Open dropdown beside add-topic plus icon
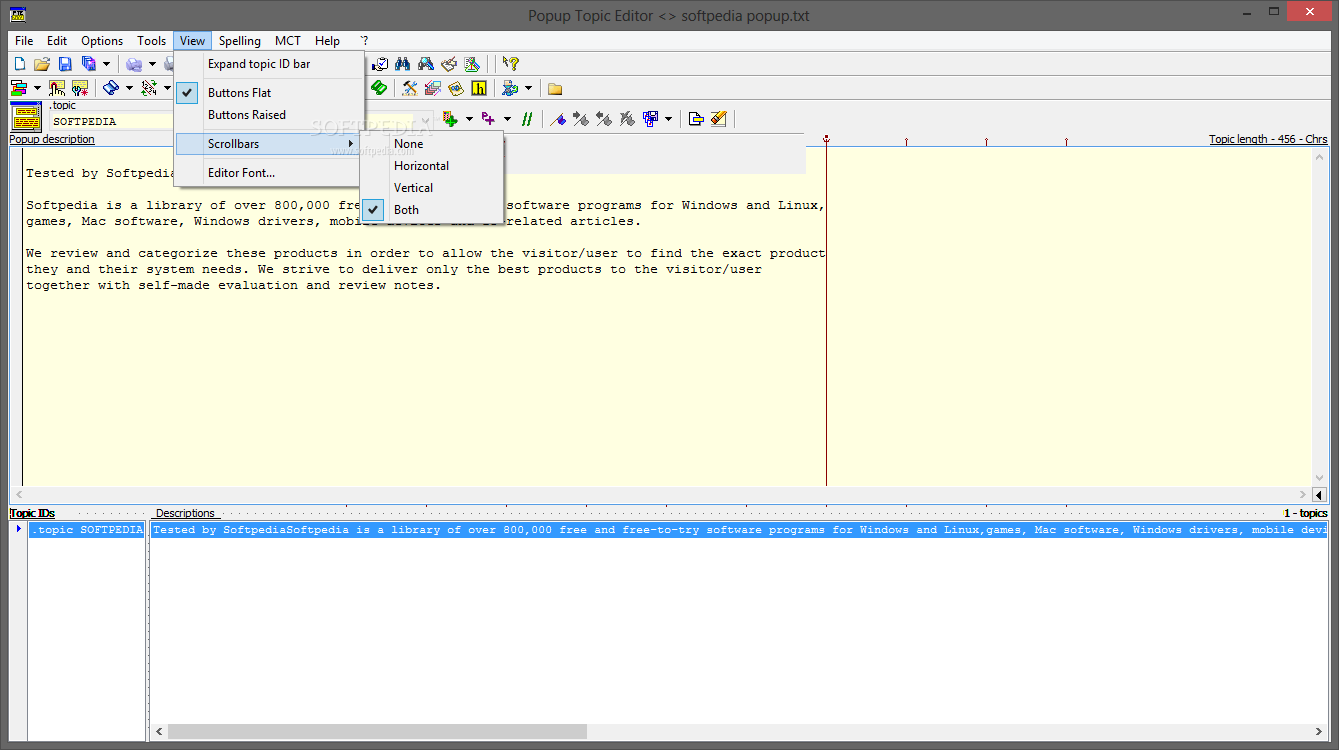Viewport: 1339px width, 750px height. coord(469,119)
